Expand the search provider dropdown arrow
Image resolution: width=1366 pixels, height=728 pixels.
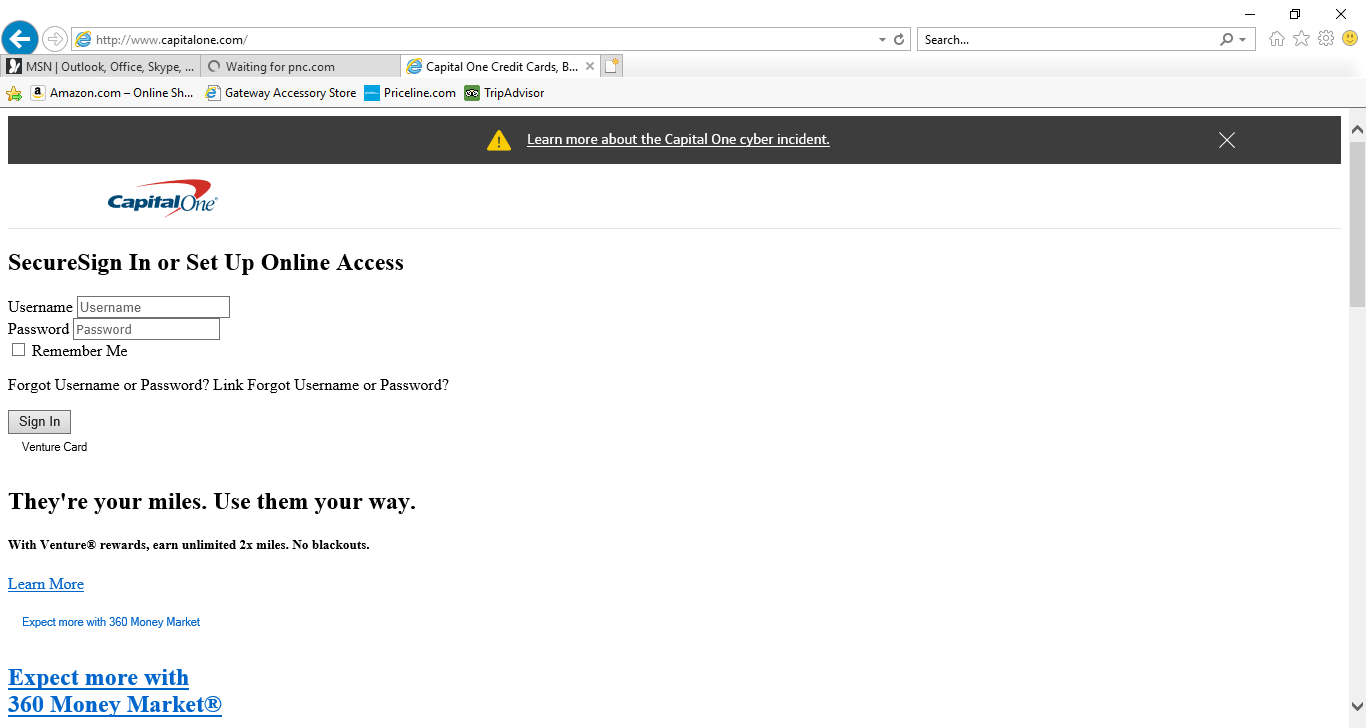tap(1243, 40)
